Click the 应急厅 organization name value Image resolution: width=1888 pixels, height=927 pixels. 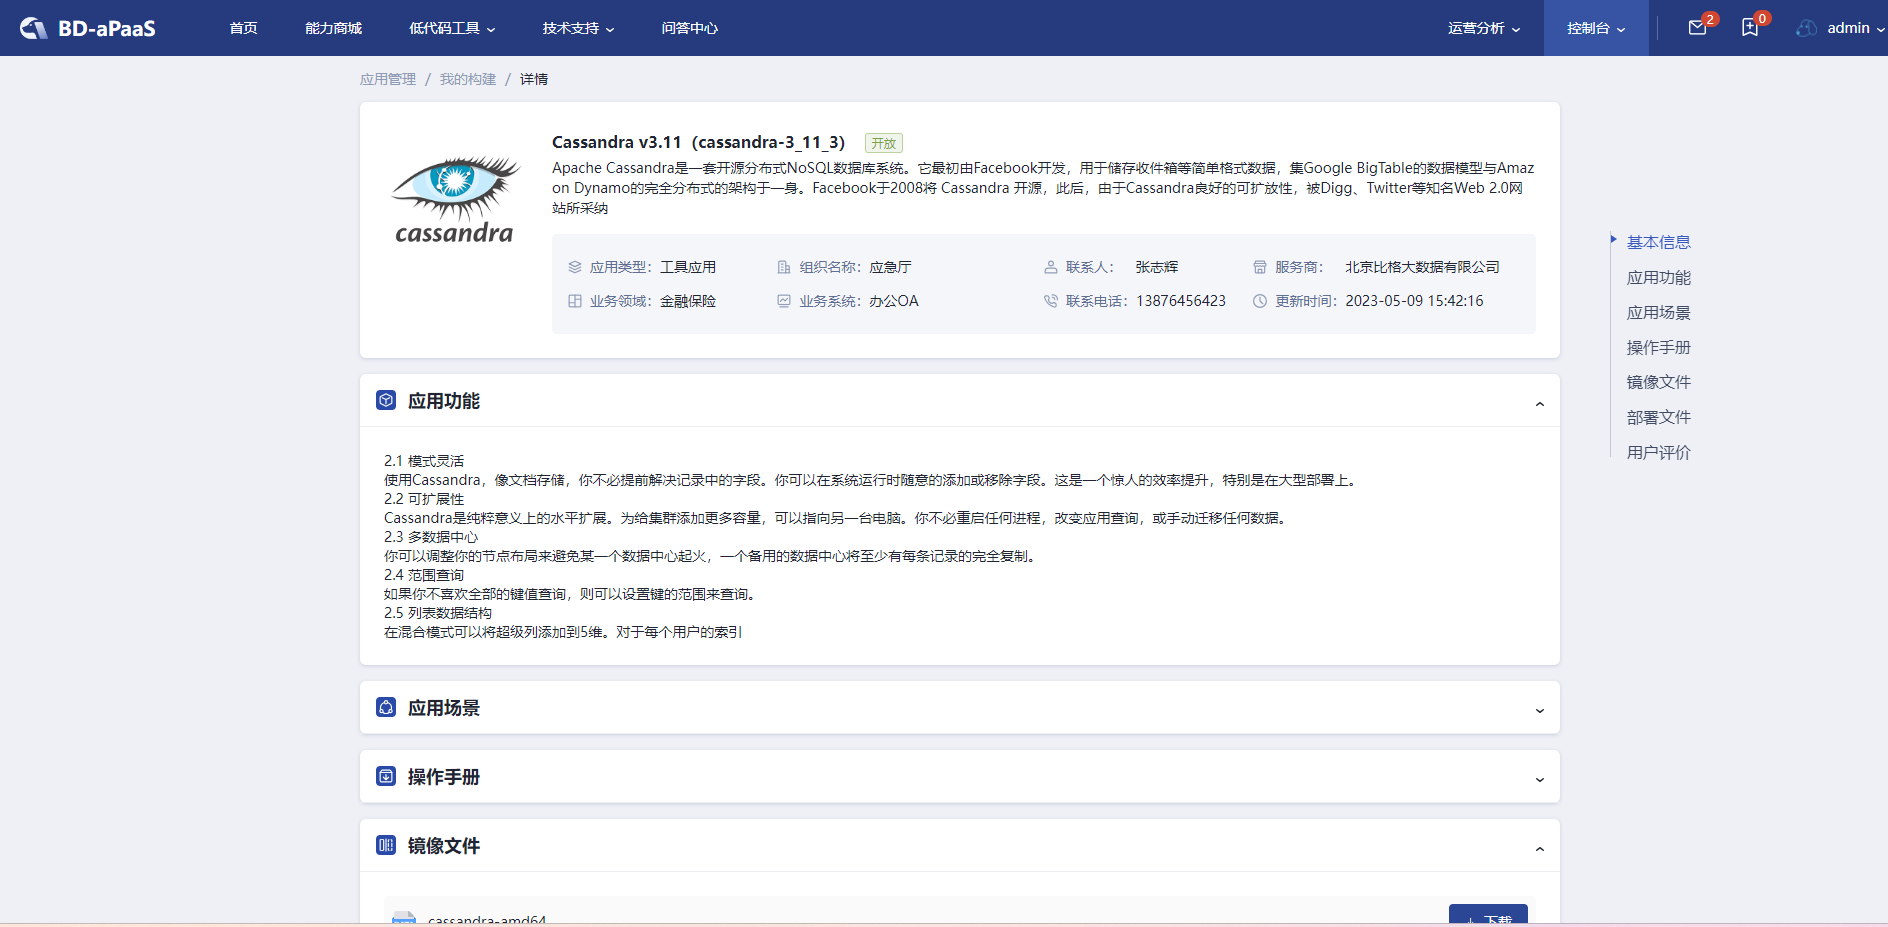pyautogui.click(x=890, y=267)
